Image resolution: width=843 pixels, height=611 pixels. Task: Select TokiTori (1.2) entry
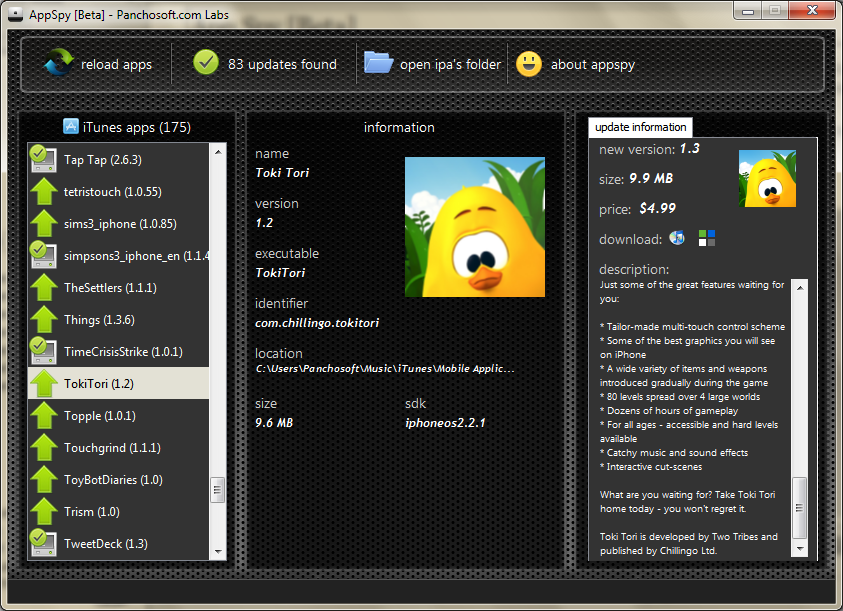(119, 383)
